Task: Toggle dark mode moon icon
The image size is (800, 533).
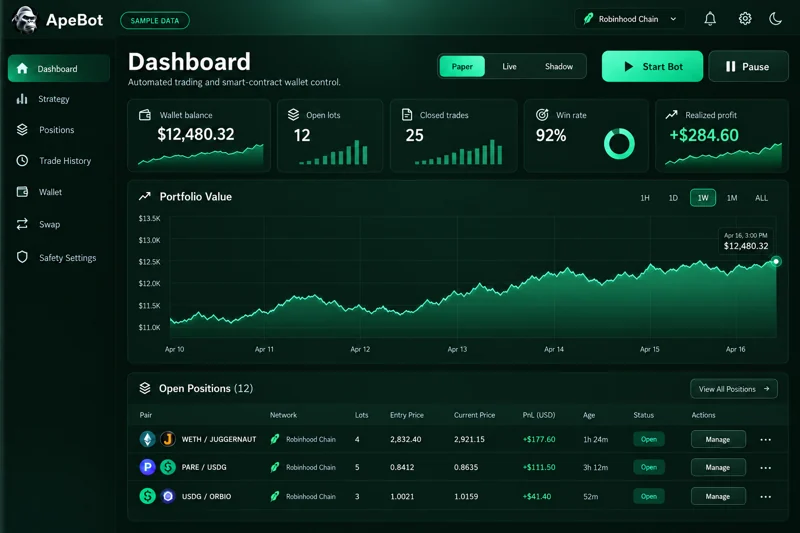Action: [x=775, y=19]
